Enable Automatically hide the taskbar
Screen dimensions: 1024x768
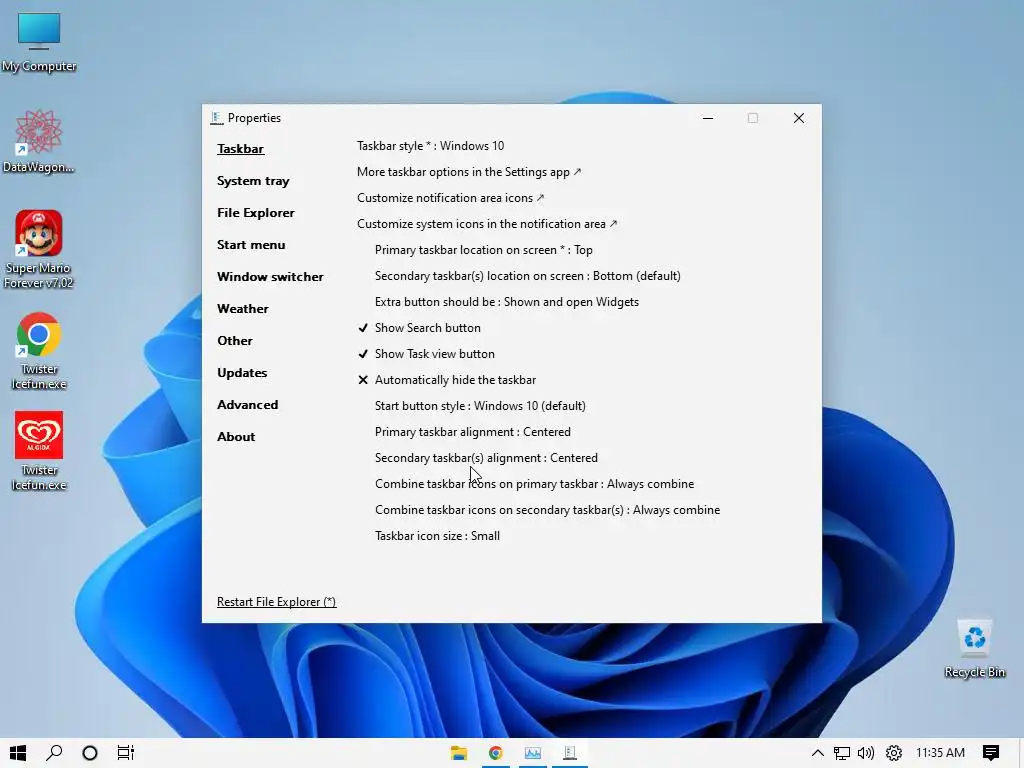click(447, 380)
